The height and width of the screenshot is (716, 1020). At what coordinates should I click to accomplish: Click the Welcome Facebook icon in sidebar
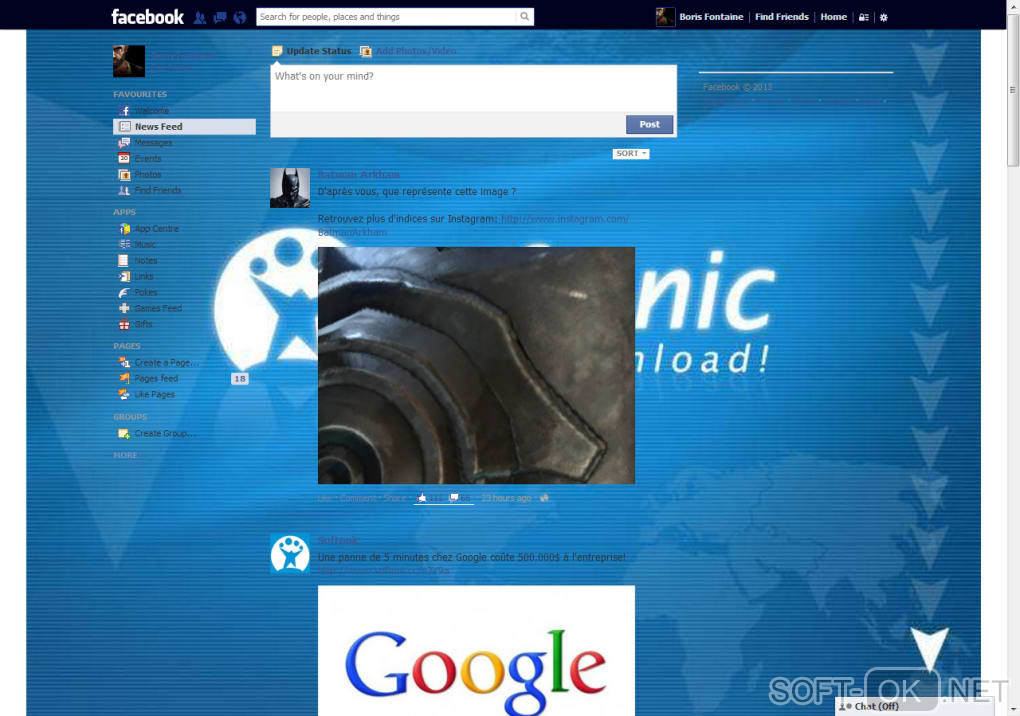point(124,111)
